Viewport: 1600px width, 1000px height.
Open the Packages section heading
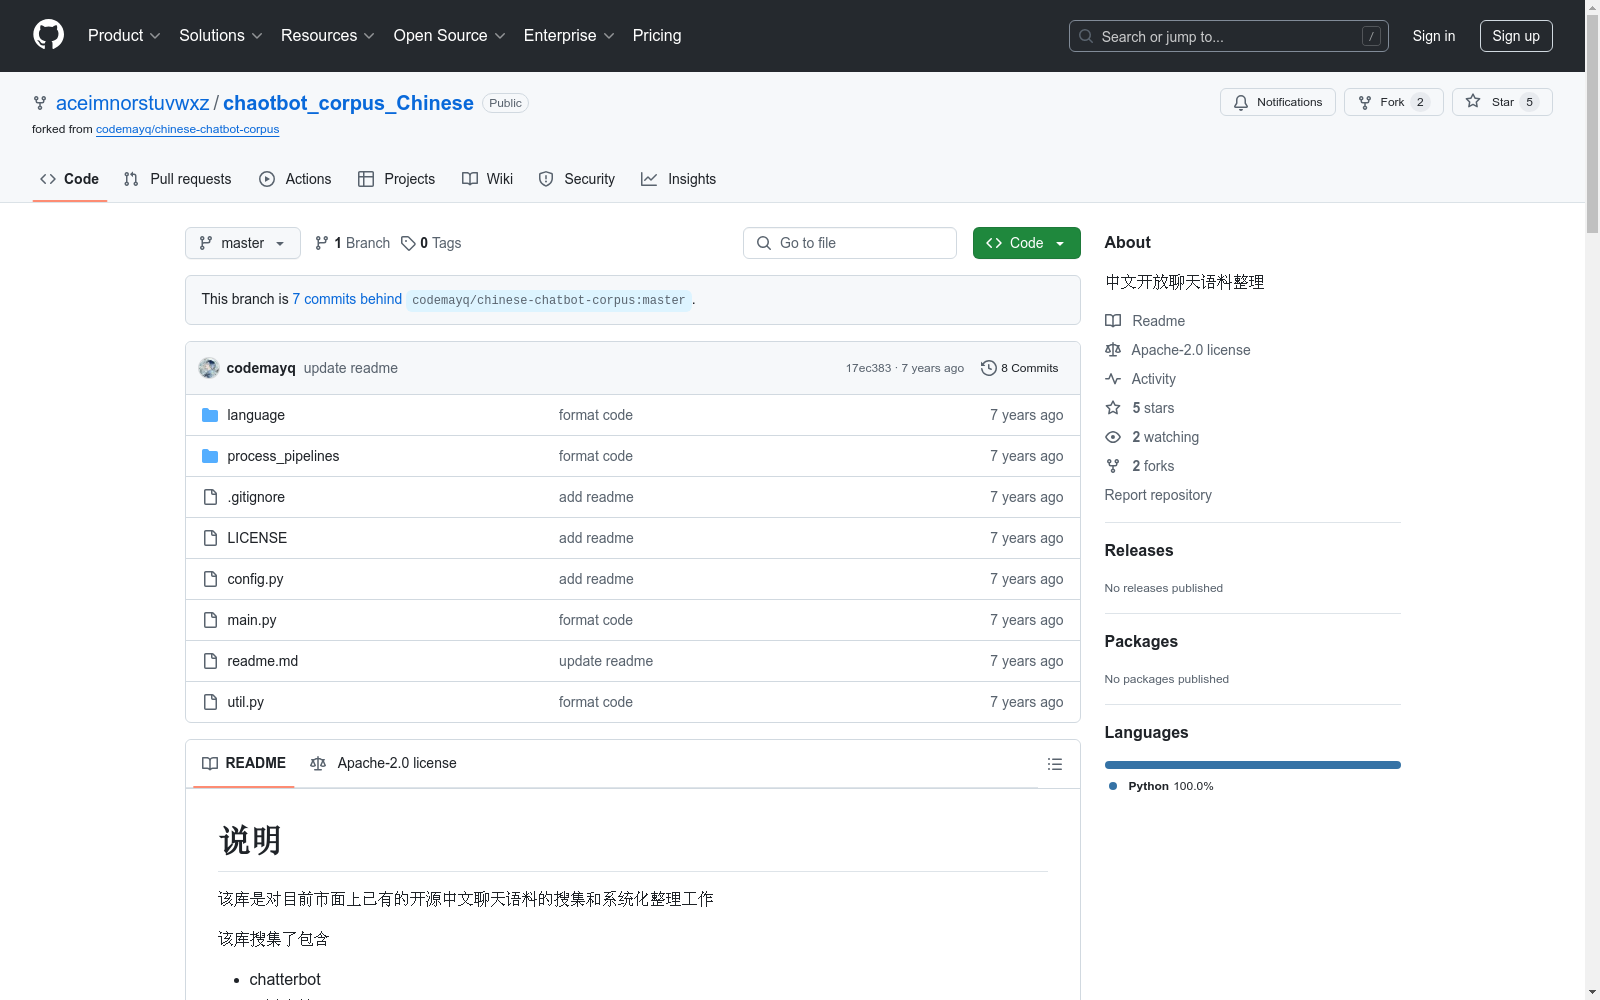coord(1141,642)
